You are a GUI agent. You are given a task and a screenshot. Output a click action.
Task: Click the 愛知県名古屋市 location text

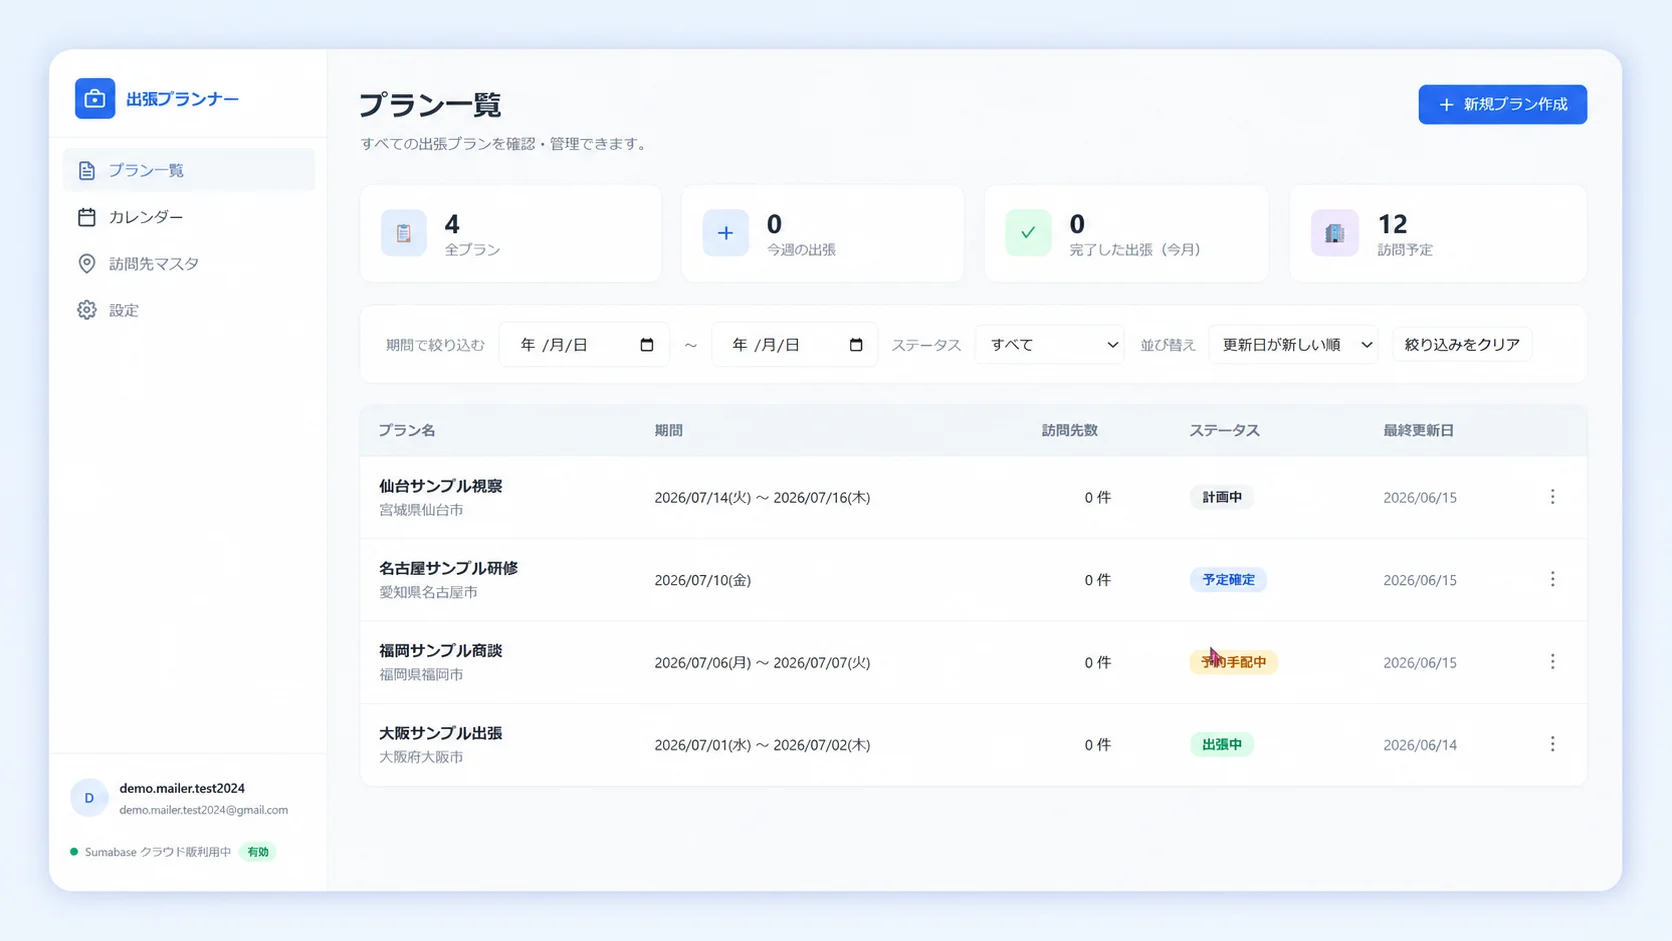[428, 592]
